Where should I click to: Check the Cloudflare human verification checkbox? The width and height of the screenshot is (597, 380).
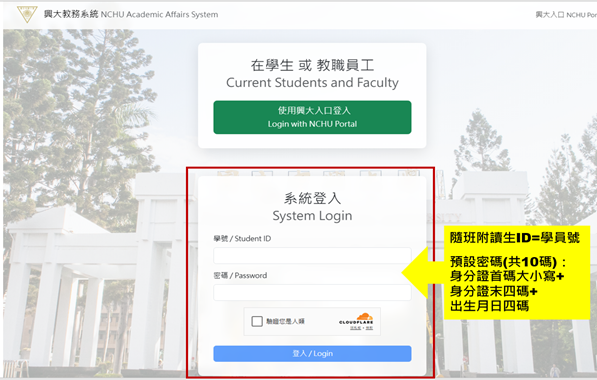257,321
